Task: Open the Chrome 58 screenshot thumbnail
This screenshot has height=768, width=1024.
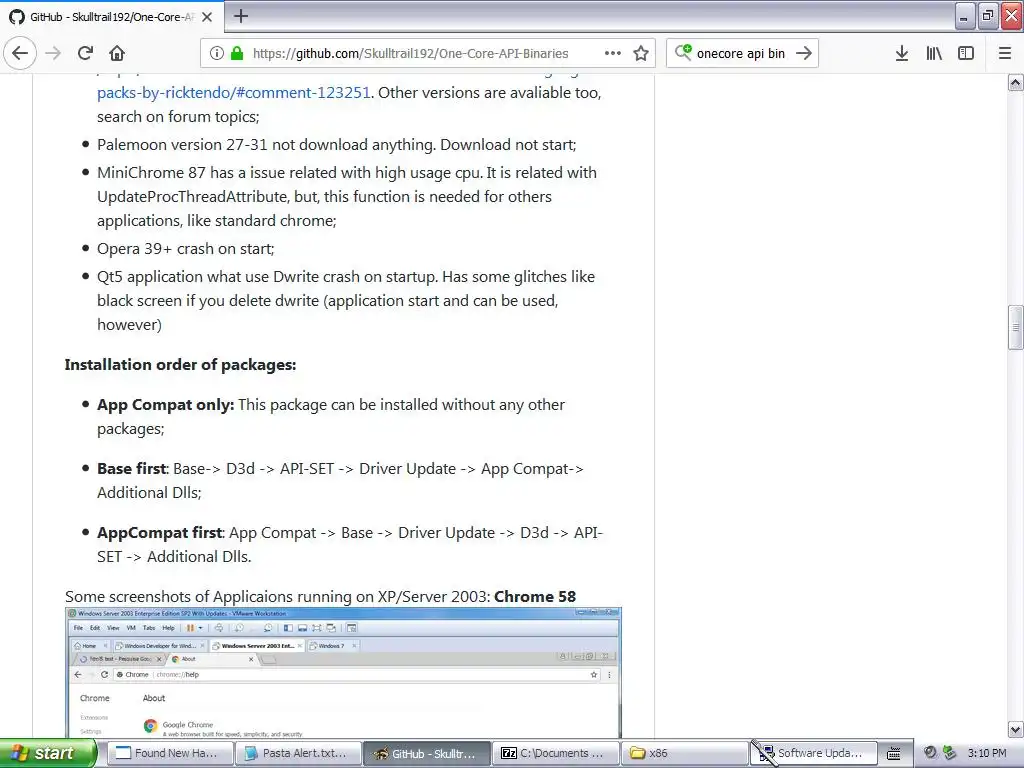Action: pyautogui.click(x=344, y=673)
